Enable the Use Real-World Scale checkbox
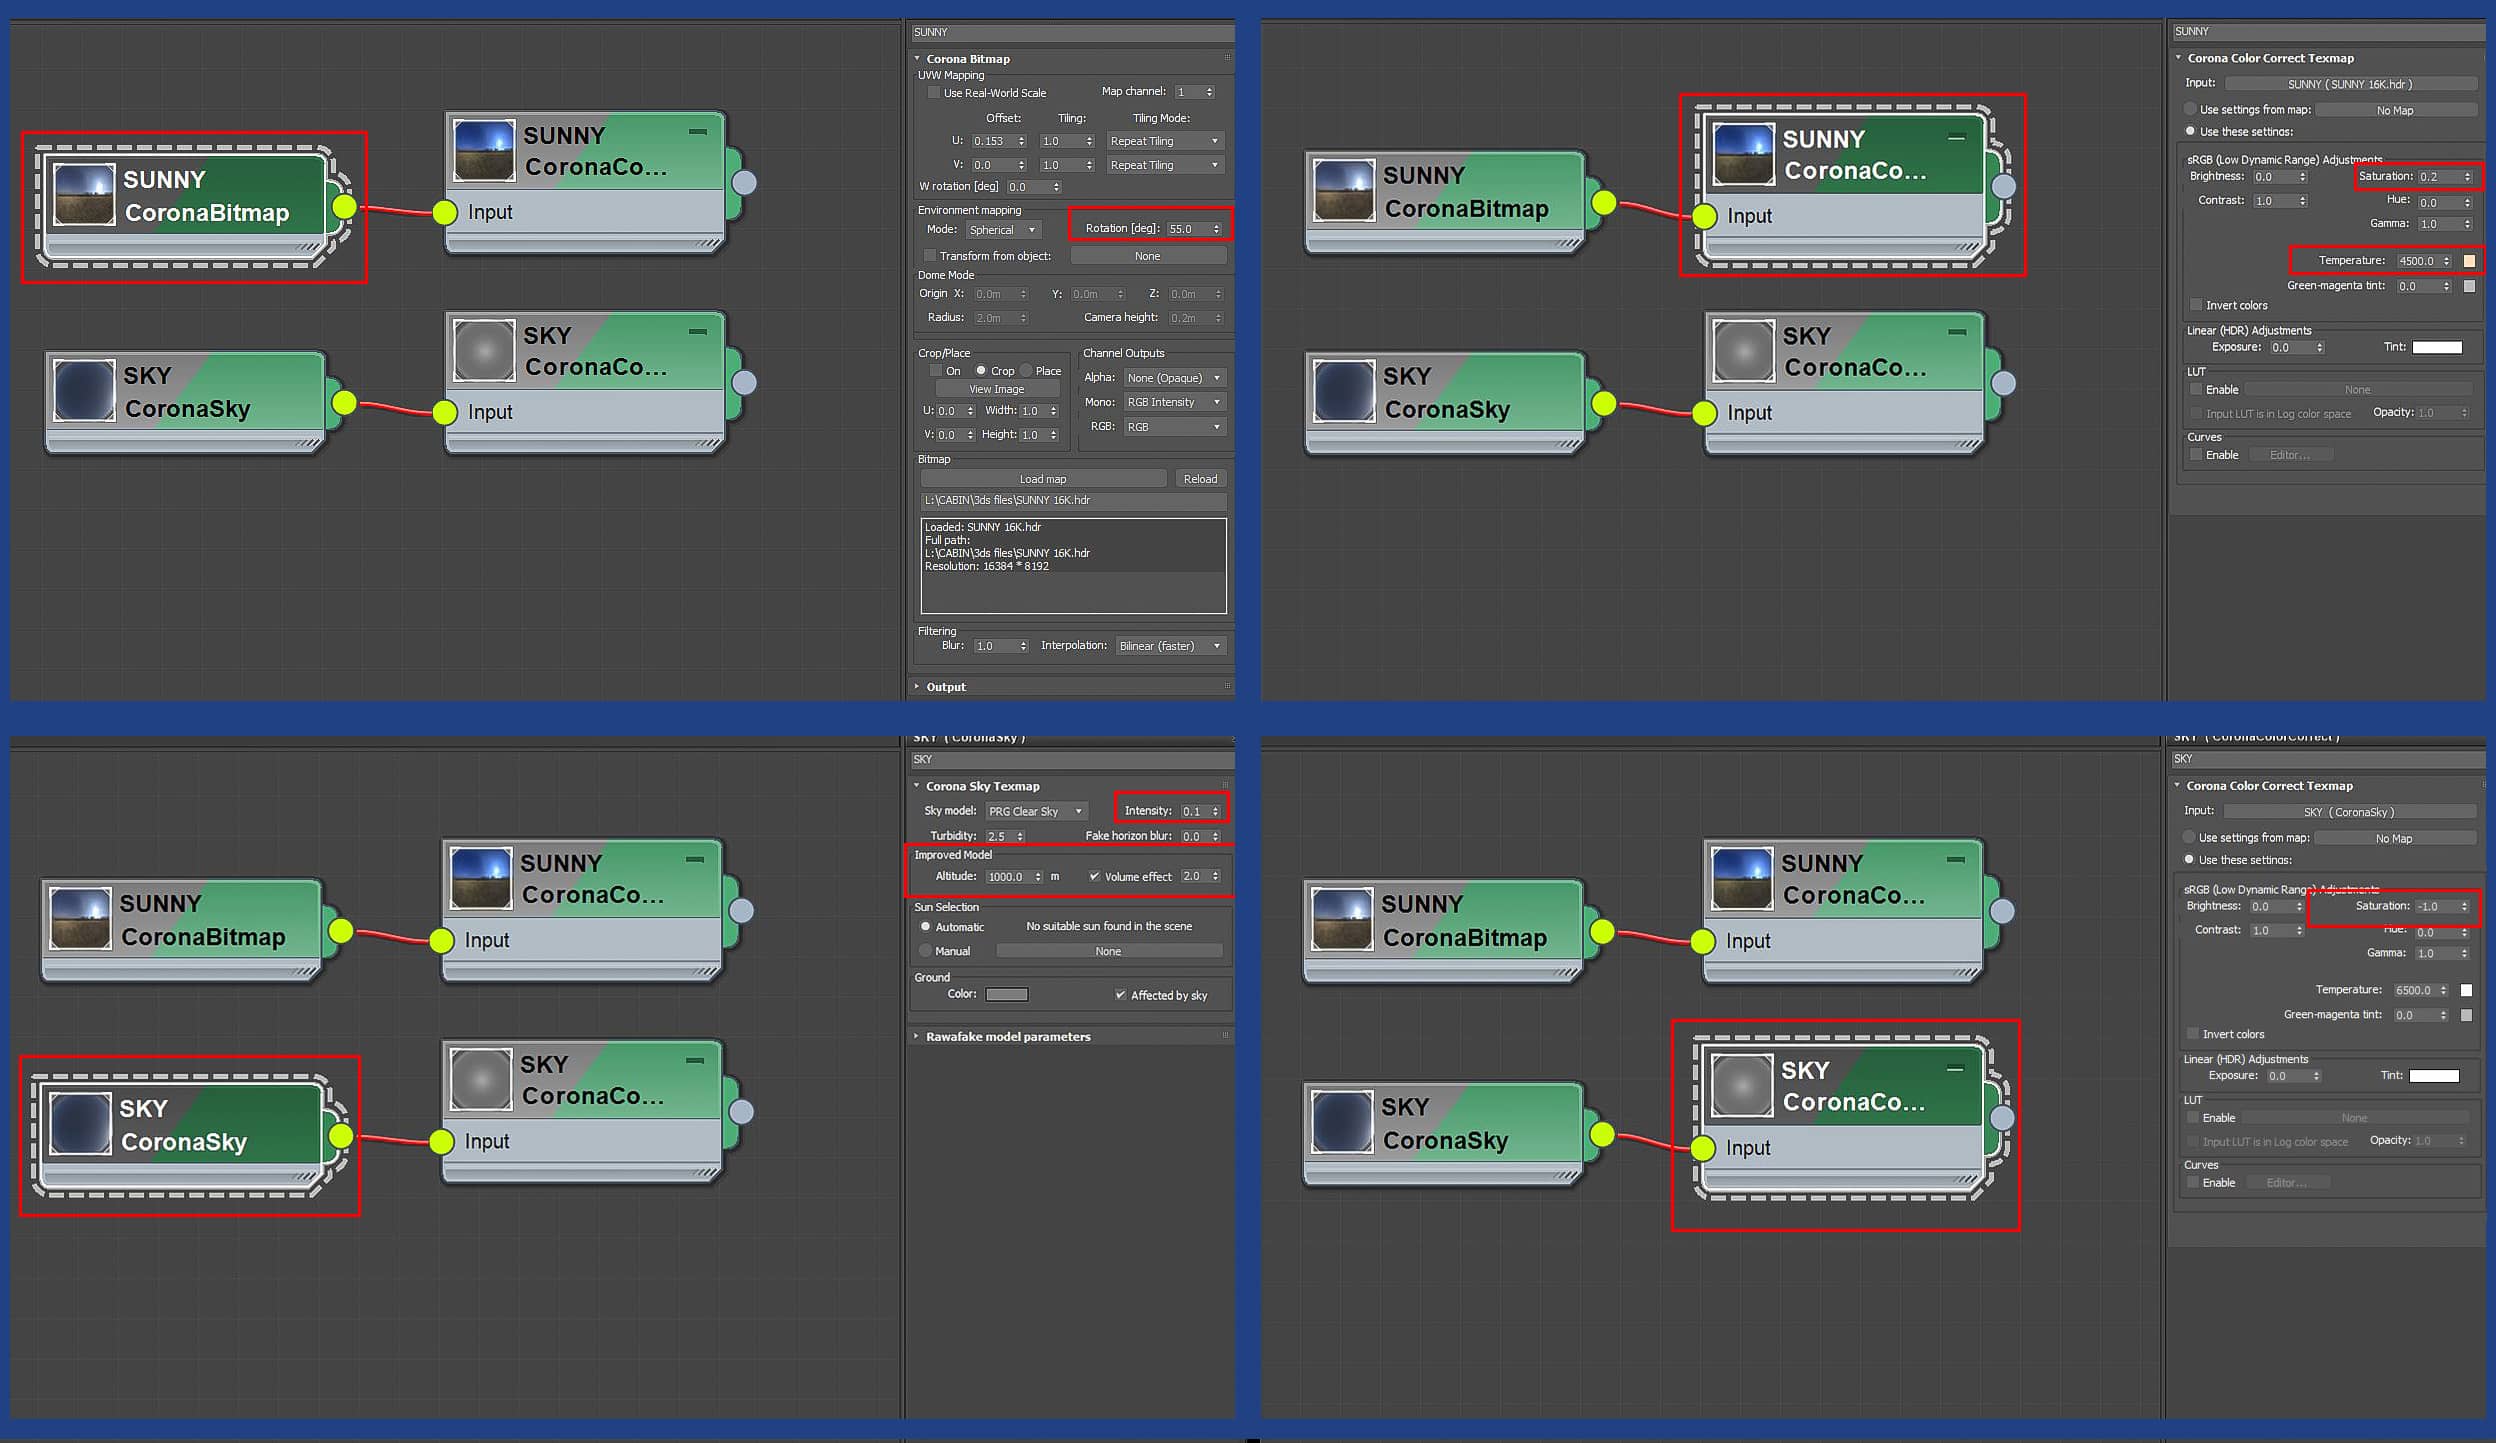The image size is (2496, 1443). [933, 93]
